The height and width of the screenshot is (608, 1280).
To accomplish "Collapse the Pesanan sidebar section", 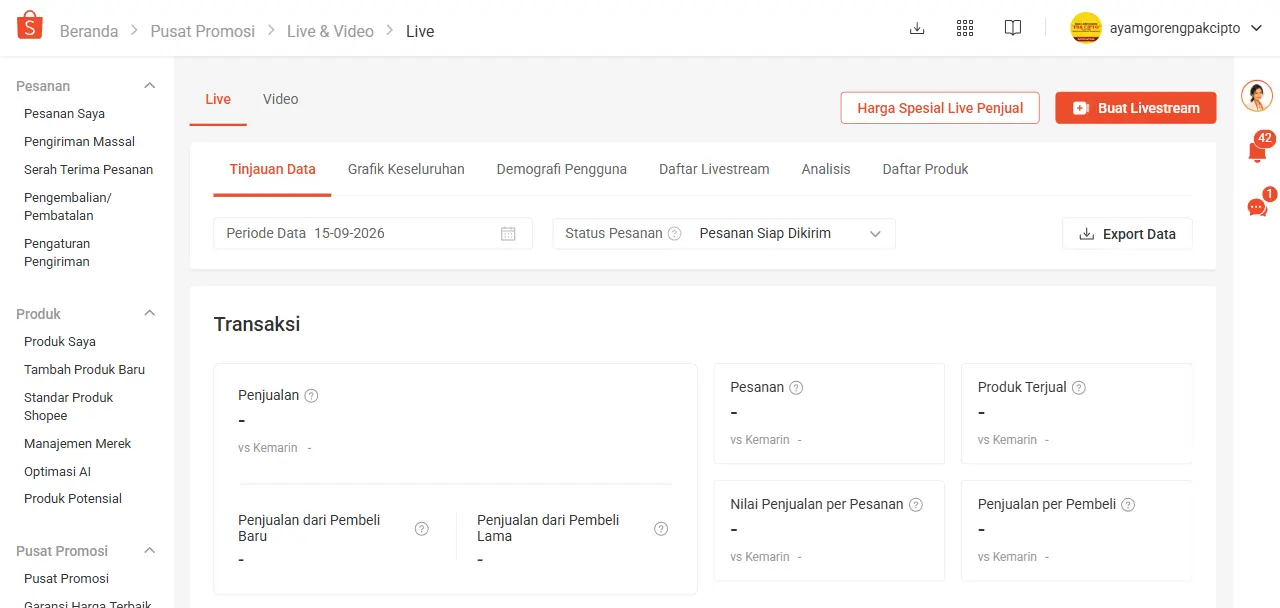I will point(150,86).
